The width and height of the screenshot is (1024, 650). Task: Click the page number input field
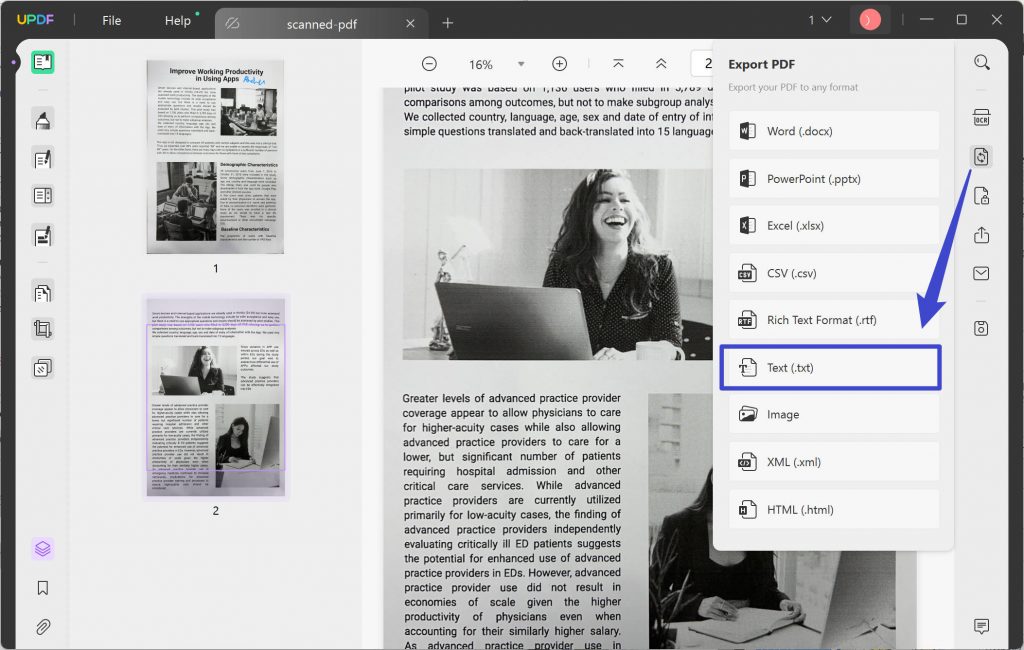point(702,64)
